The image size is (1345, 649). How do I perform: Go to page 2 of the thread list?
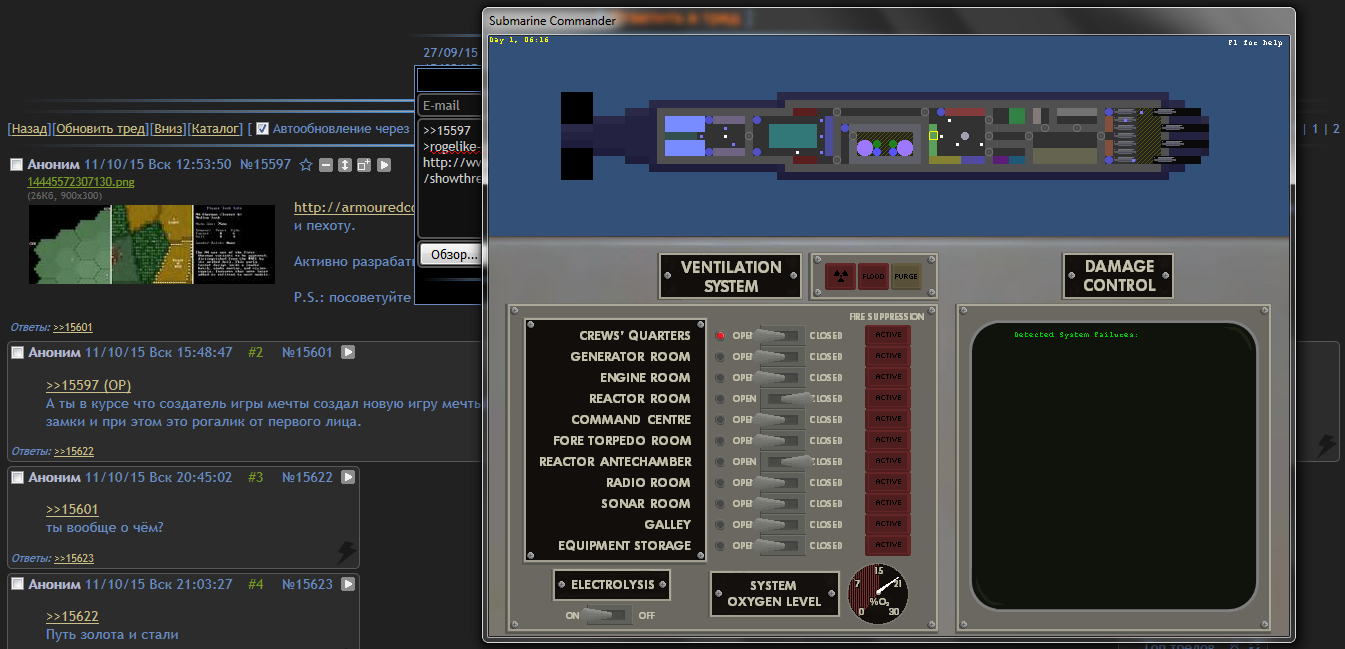pyautogui.click(x=1335, y=129)
